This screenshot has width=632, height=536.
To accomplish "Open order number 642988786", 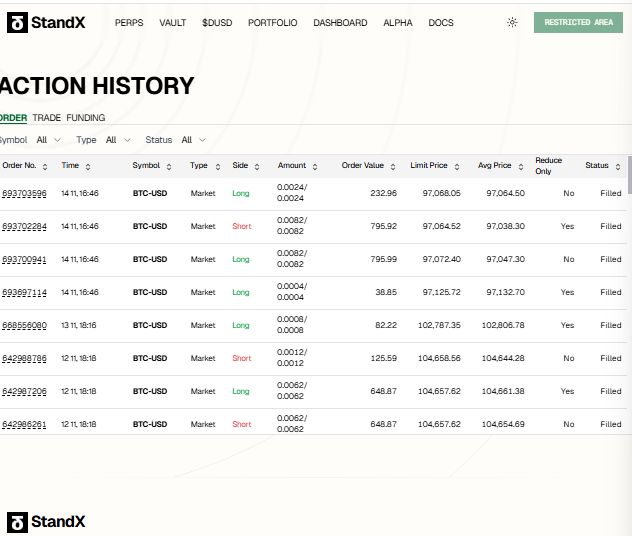I will 24,359.
